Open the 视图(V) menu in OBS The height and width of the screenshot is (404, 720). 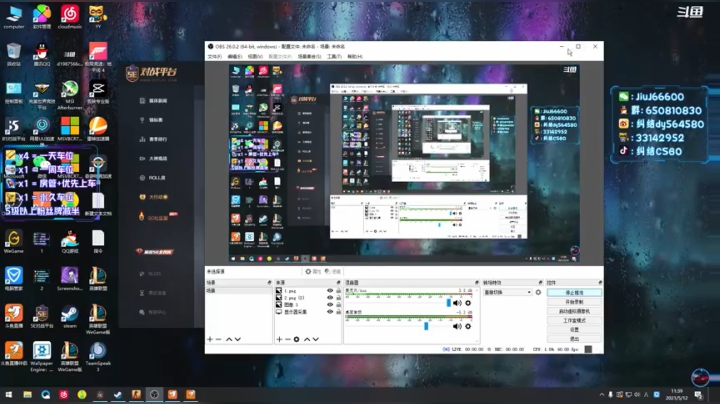(x=255, y=56)
